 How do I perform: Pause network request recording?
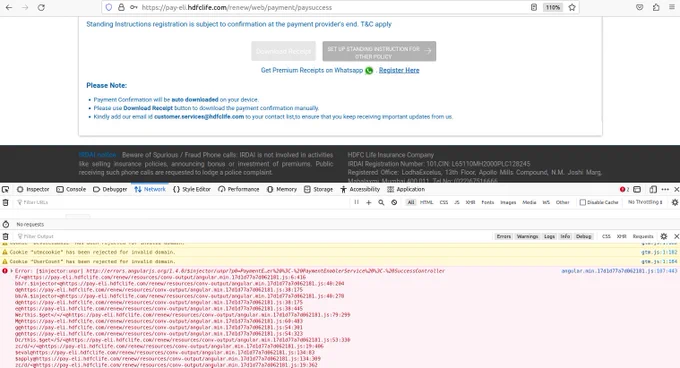click(x=356, y=202)
